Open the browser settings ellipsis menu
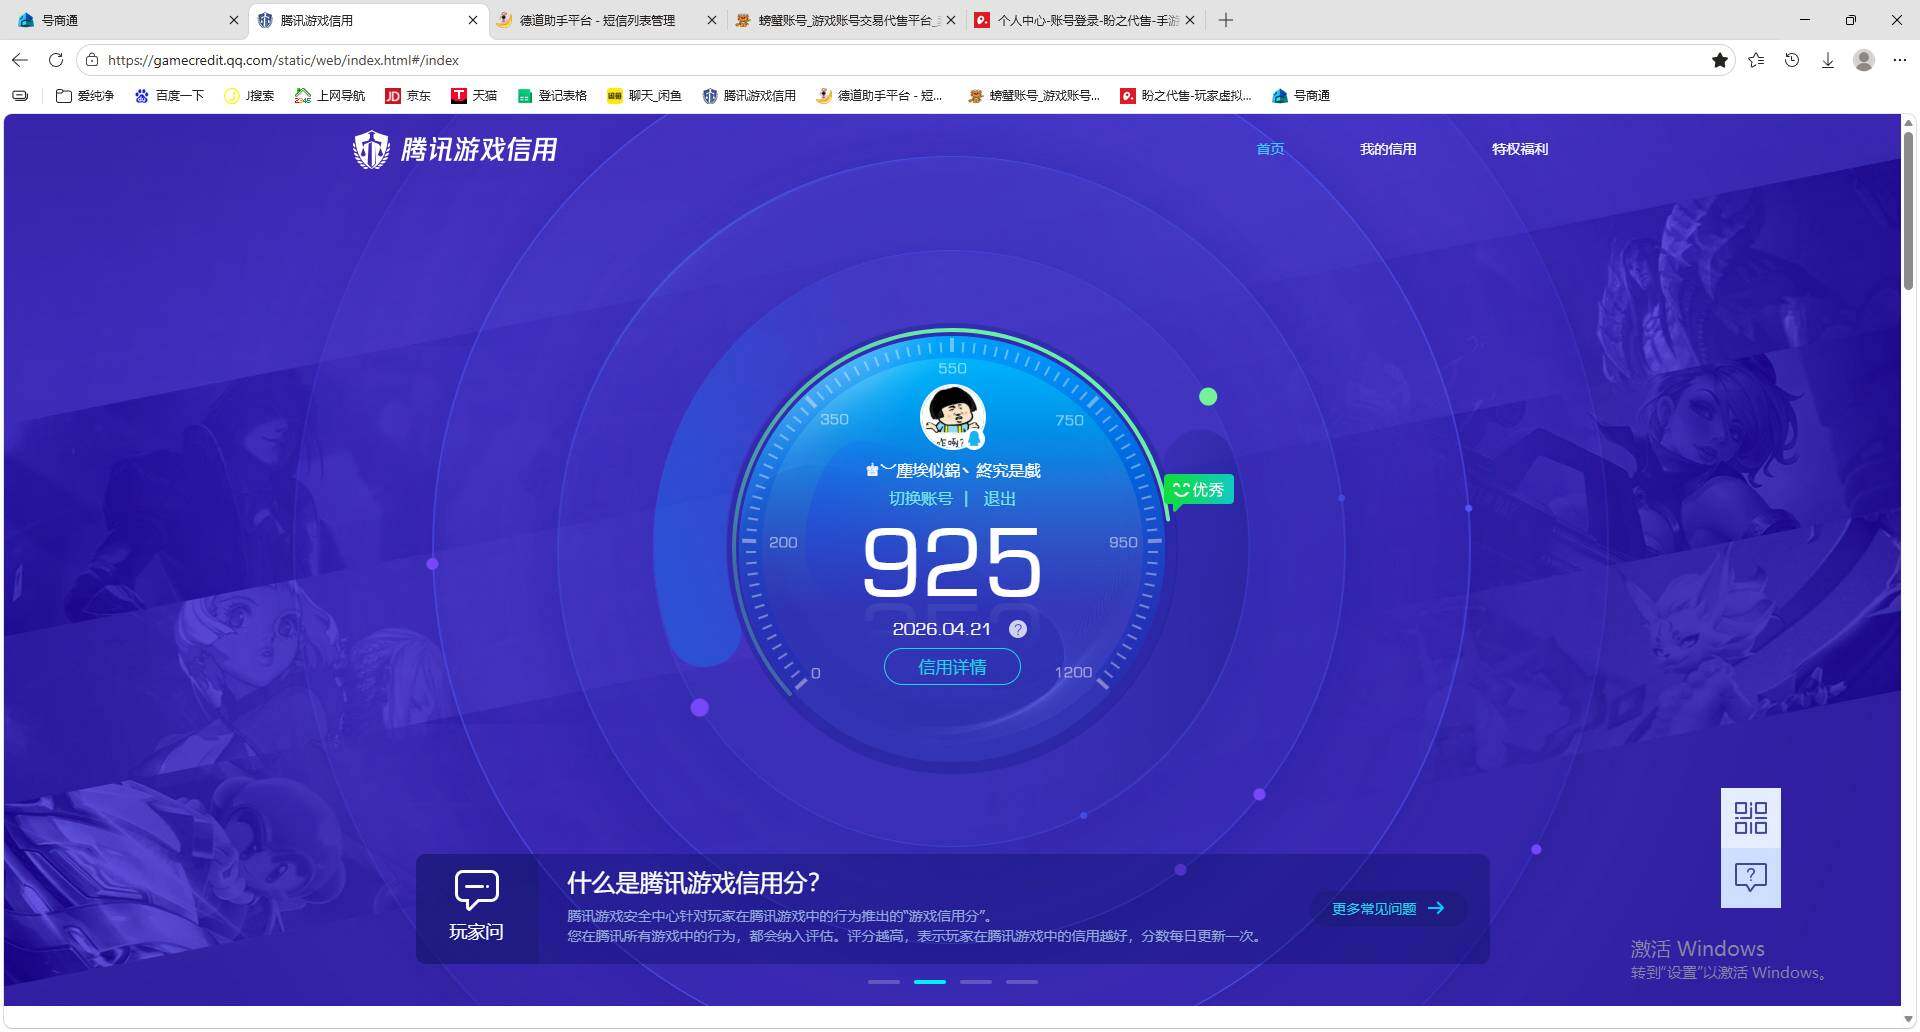 pyautogui.click(x=1900, y=60)
